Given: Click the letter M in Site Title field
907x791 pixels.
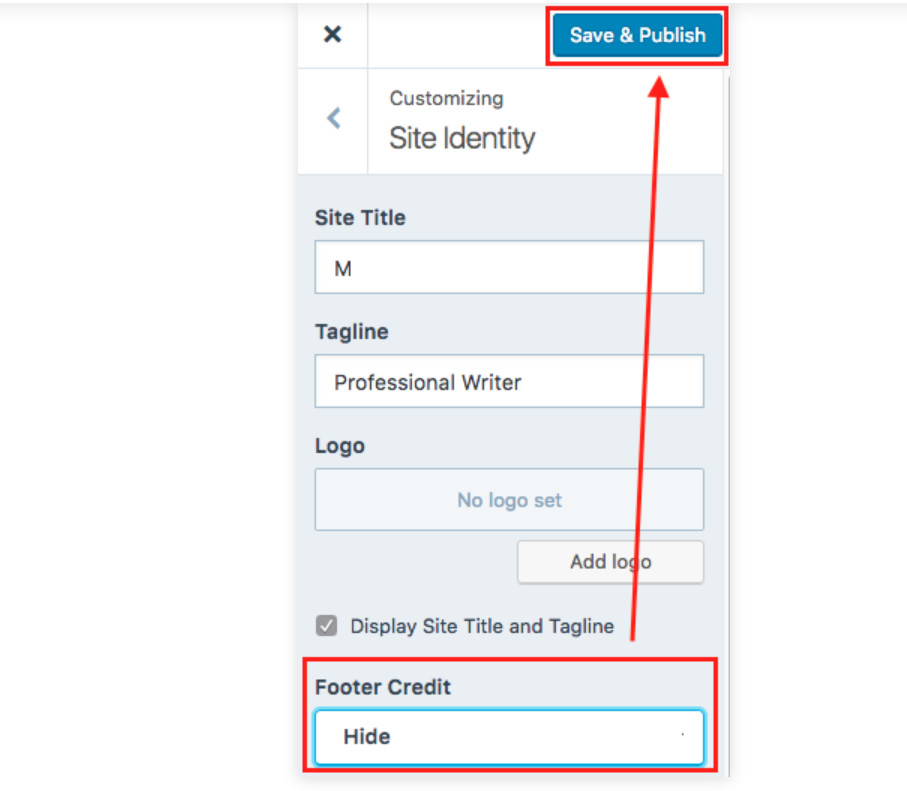Looking at the screenshot, I should tap(343, 268).
